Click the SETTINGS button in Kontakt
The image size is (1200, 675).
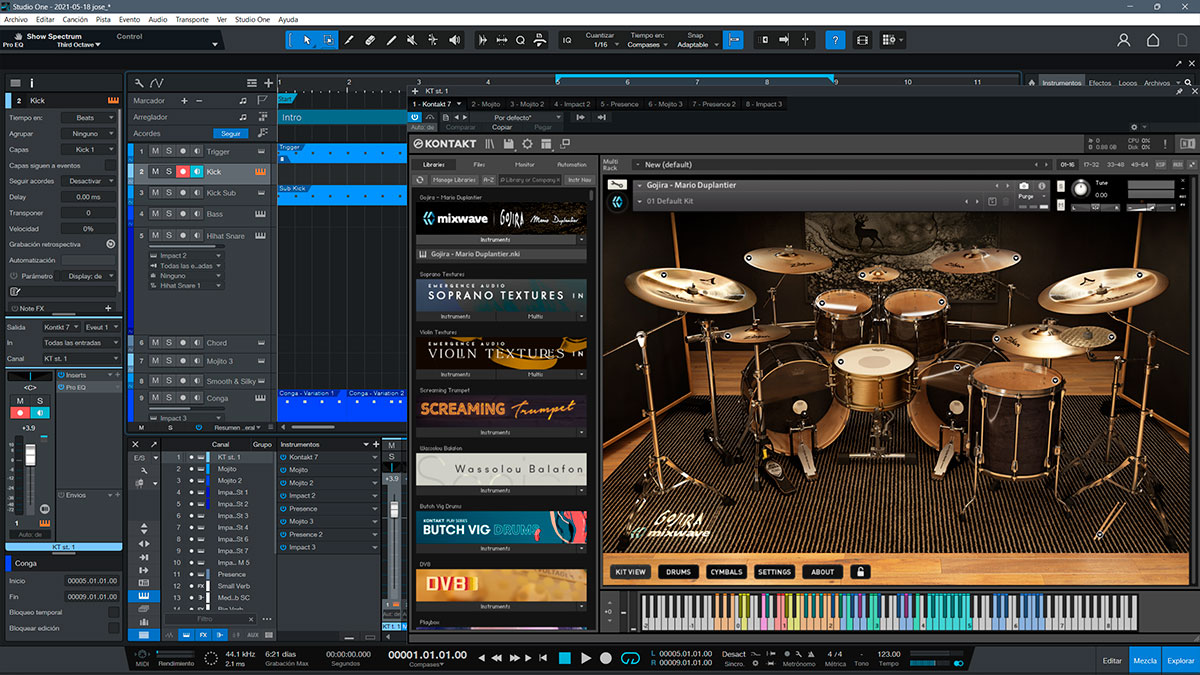[x=774, y=572]
